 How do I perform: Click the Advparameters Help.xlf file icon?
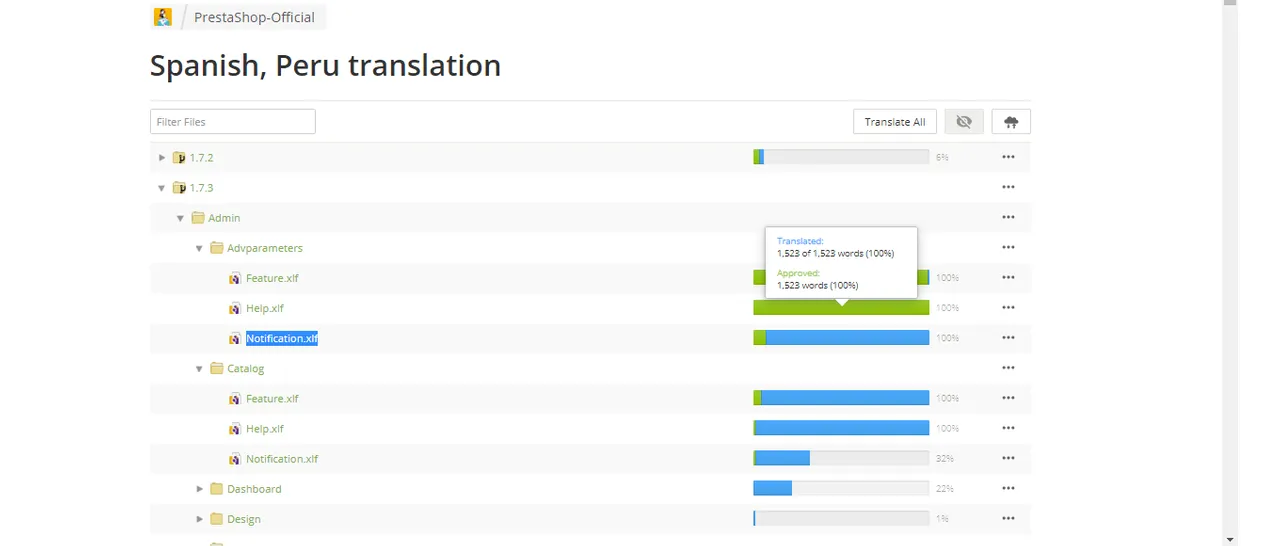(235, 308)
